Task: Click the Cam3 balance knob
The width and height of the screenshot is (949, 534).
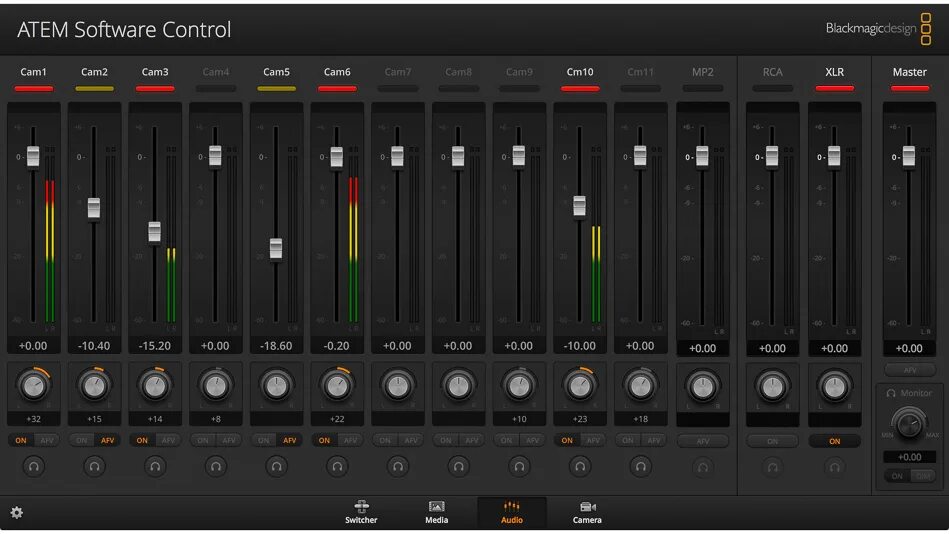Action: pyautogui.click(x=155, y=386)
